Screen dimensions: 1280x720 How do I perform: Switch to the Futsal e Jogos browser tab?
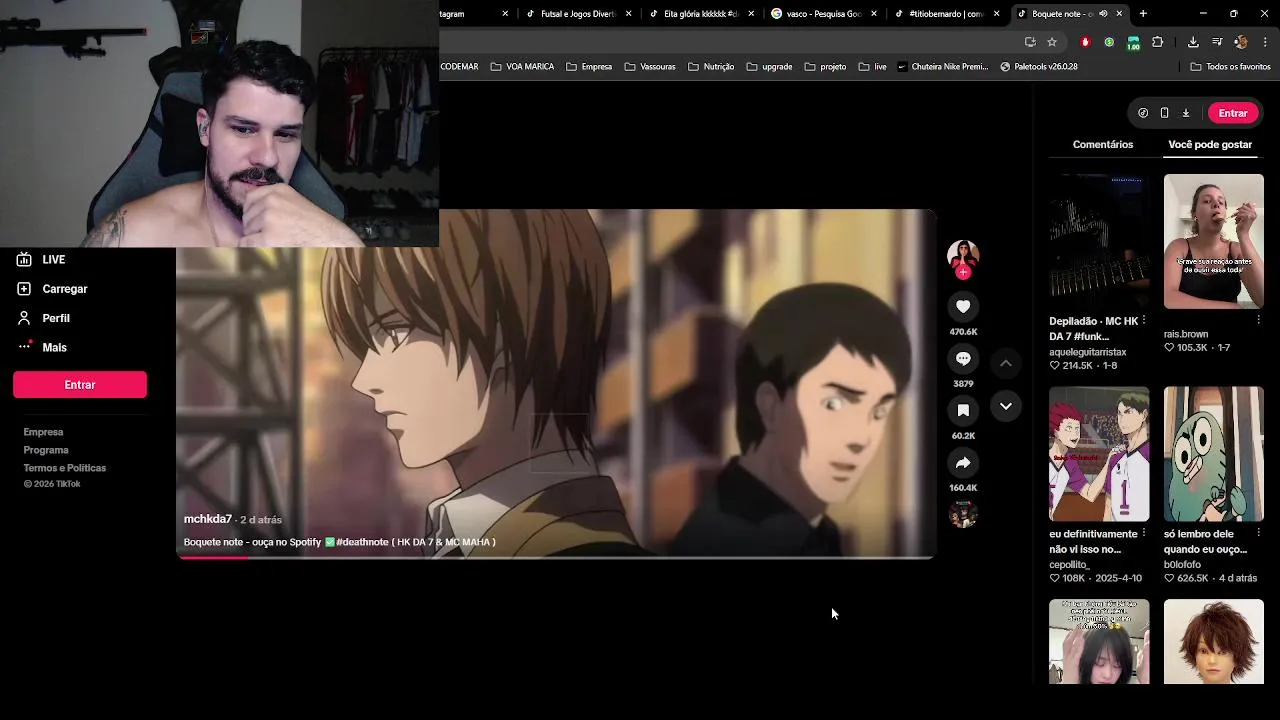click(x=580, y=14)
